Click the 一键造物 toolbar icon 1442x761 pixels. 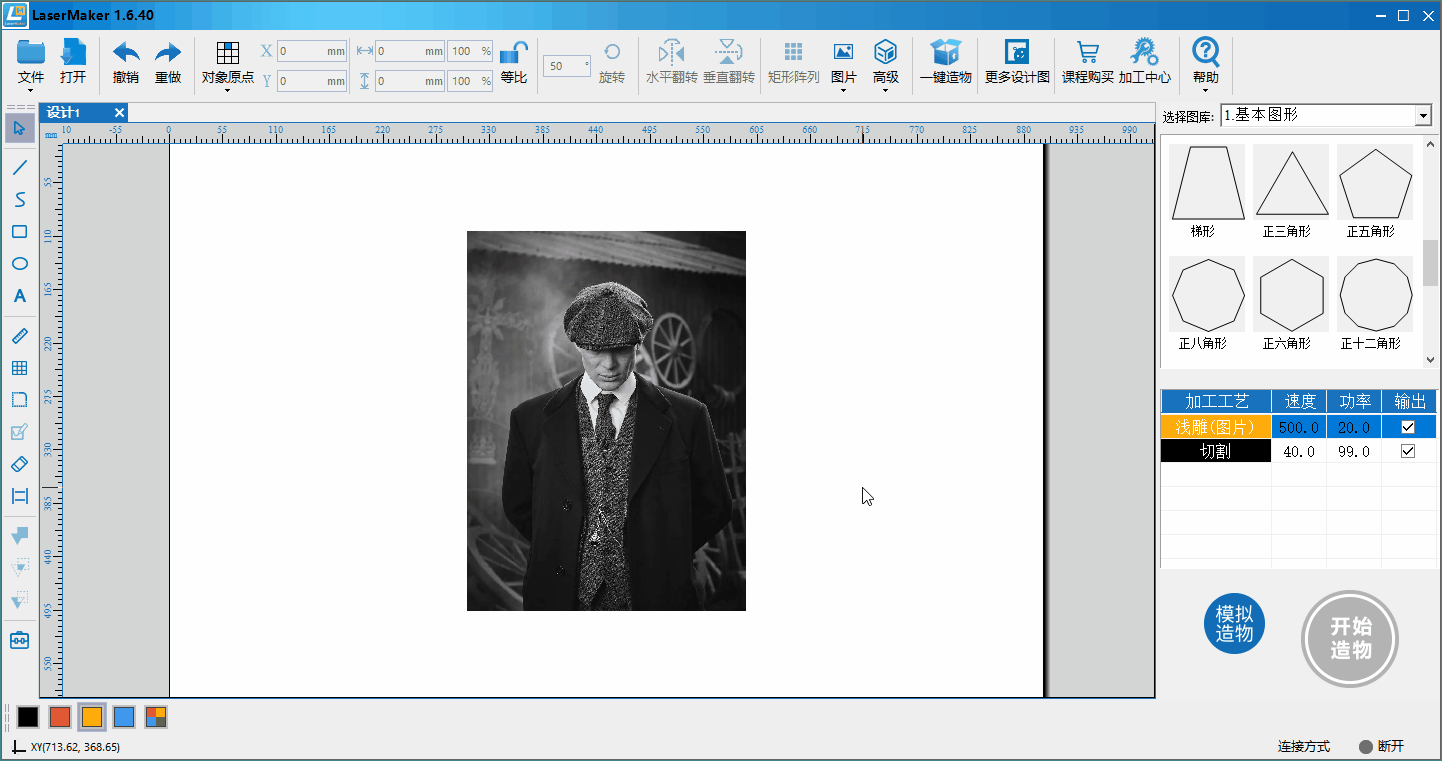point(945,62)
